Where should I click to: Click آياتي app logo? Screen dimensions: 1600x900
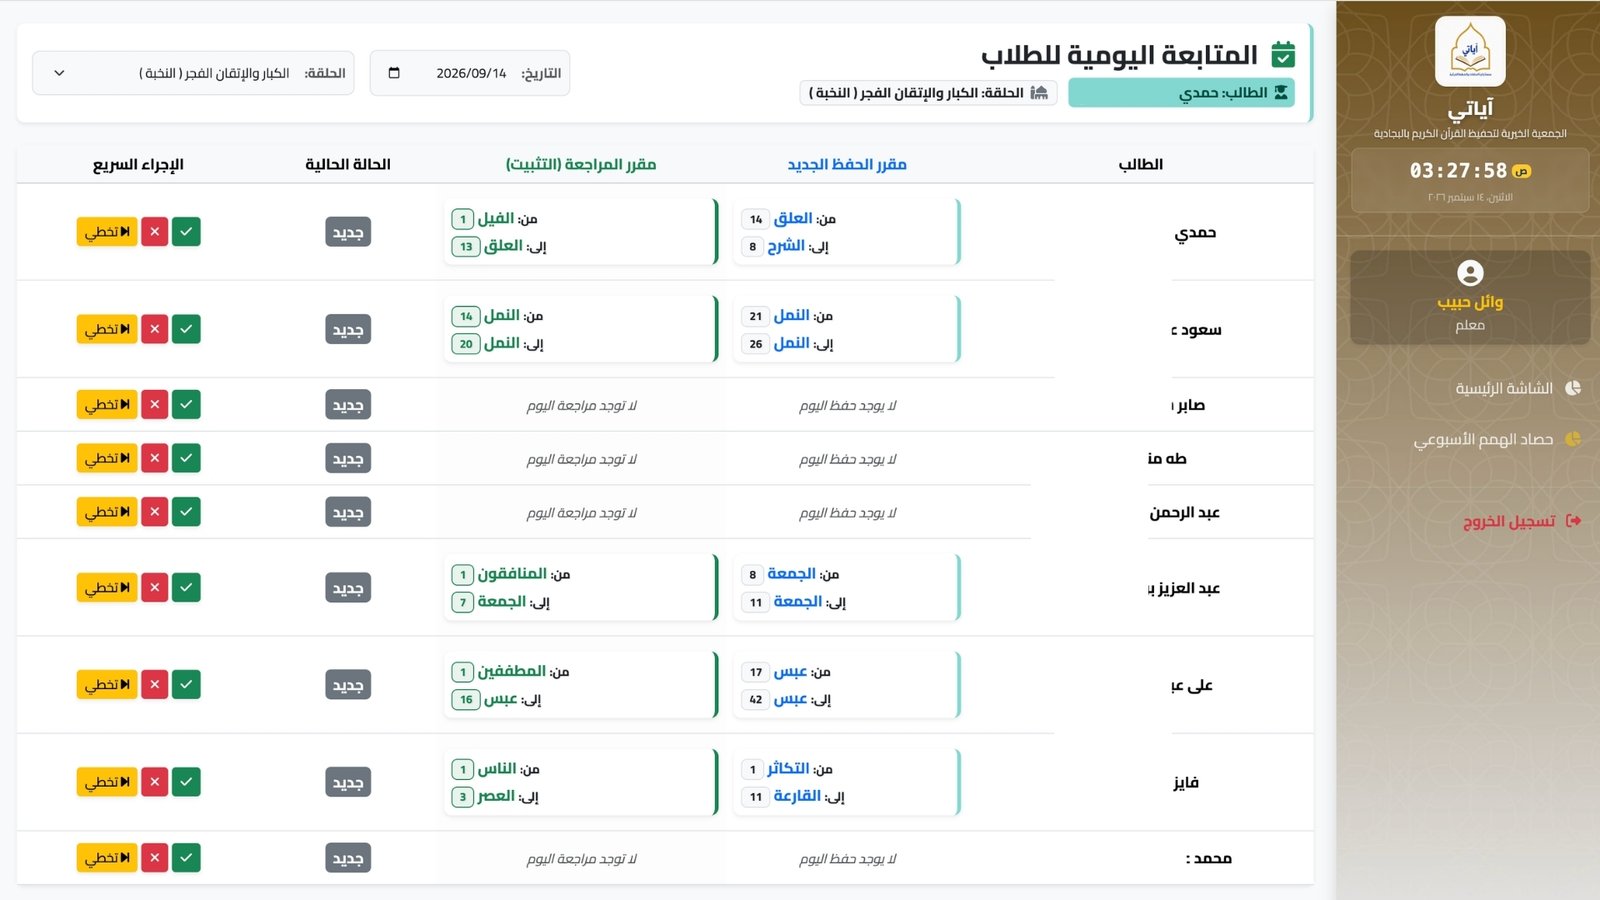(1470, 51)
